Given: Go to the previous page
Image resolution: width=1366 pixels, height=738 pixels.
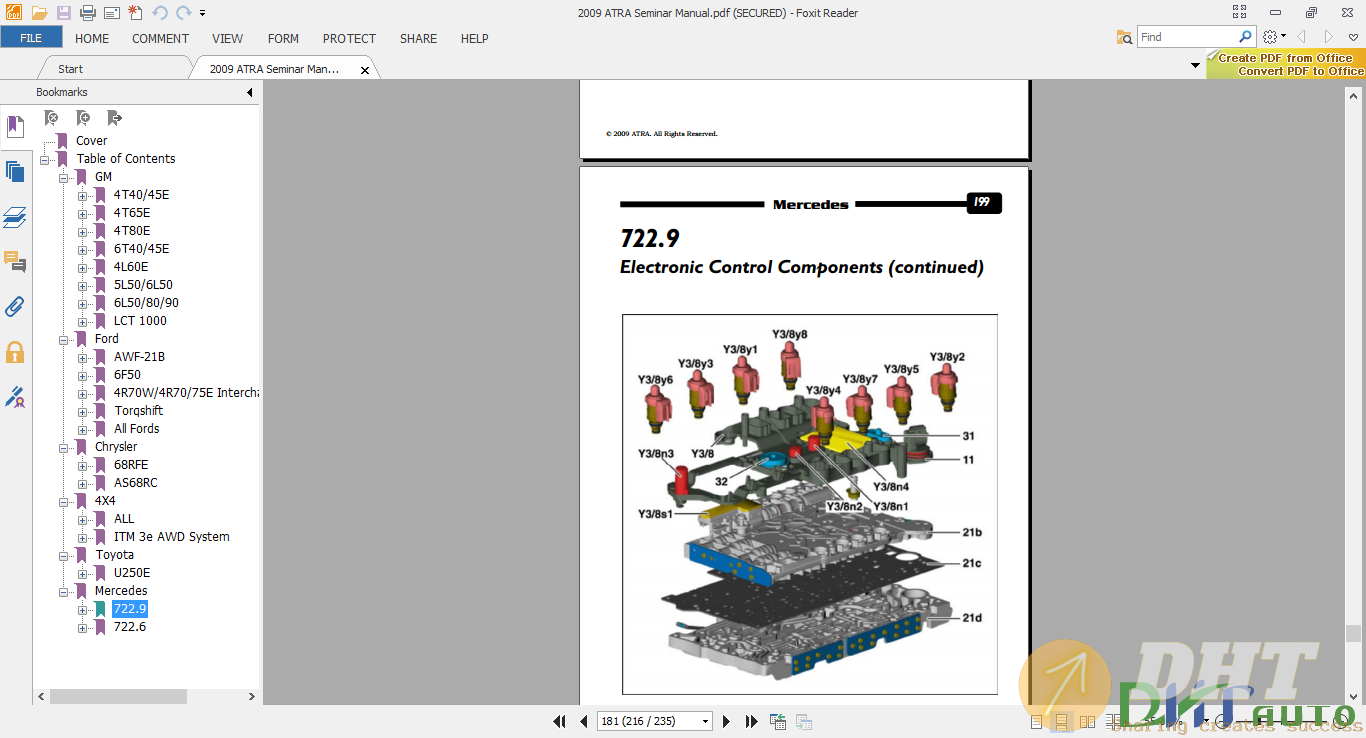Looking at the screenshot, I should tap(584, 721).
